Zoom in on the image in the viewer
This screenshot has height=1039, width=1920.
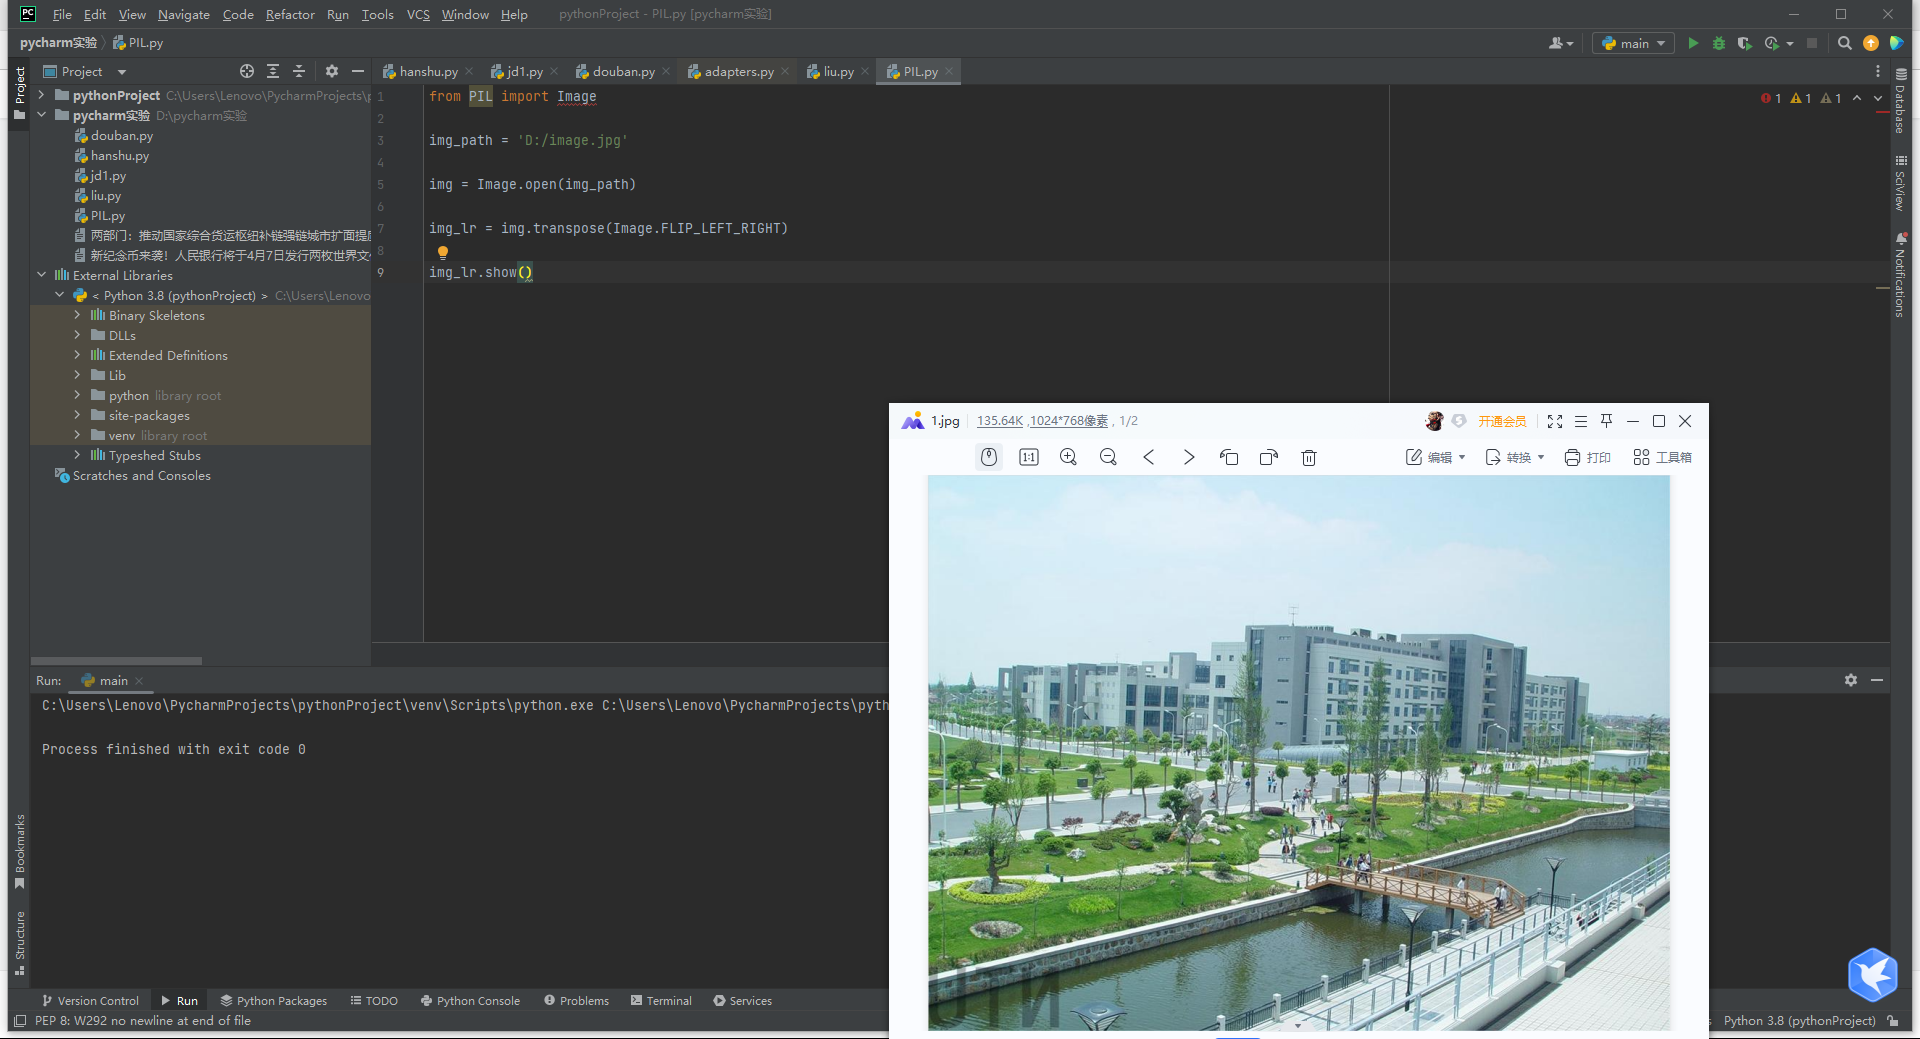(1068, 457)
